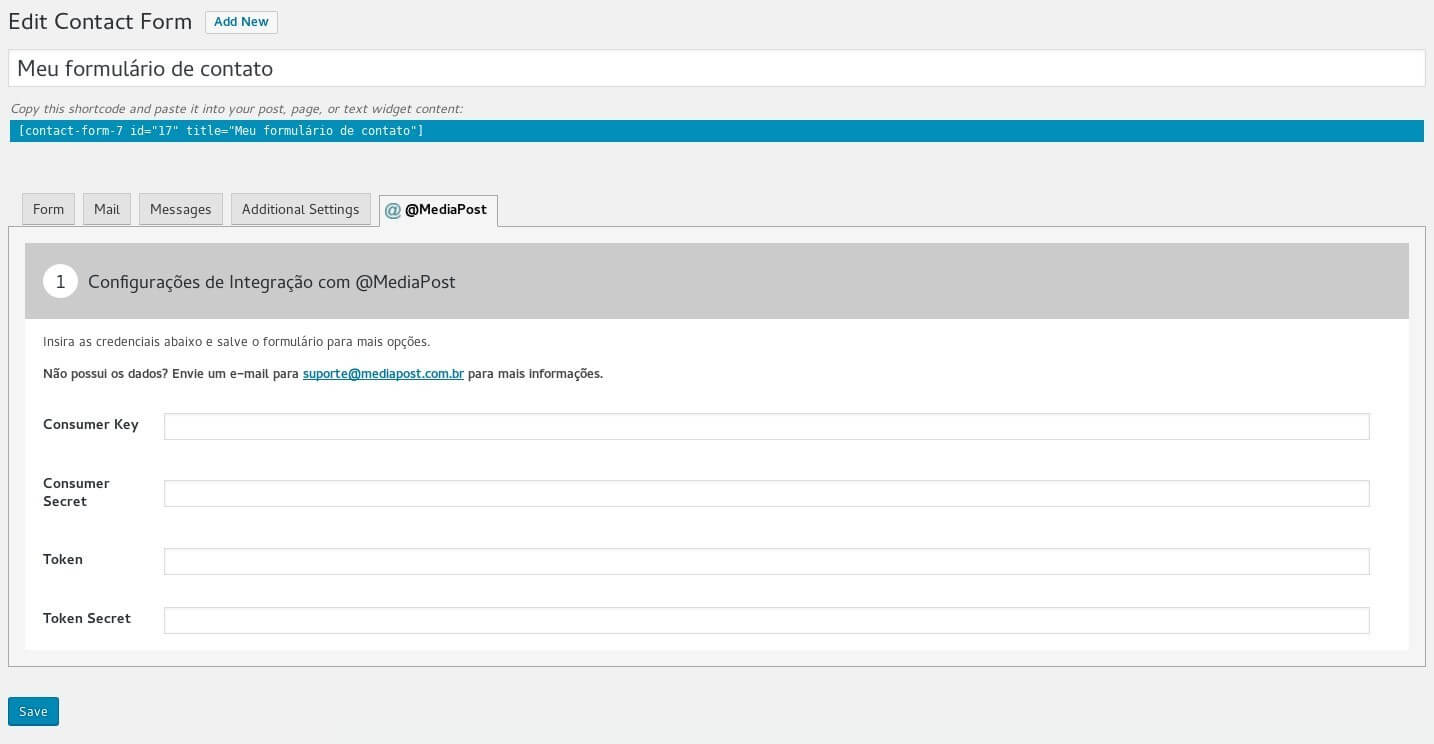Viewport: 1434px width, 744px height.
Task: Edit the form title field
Action: pos(716,68)
